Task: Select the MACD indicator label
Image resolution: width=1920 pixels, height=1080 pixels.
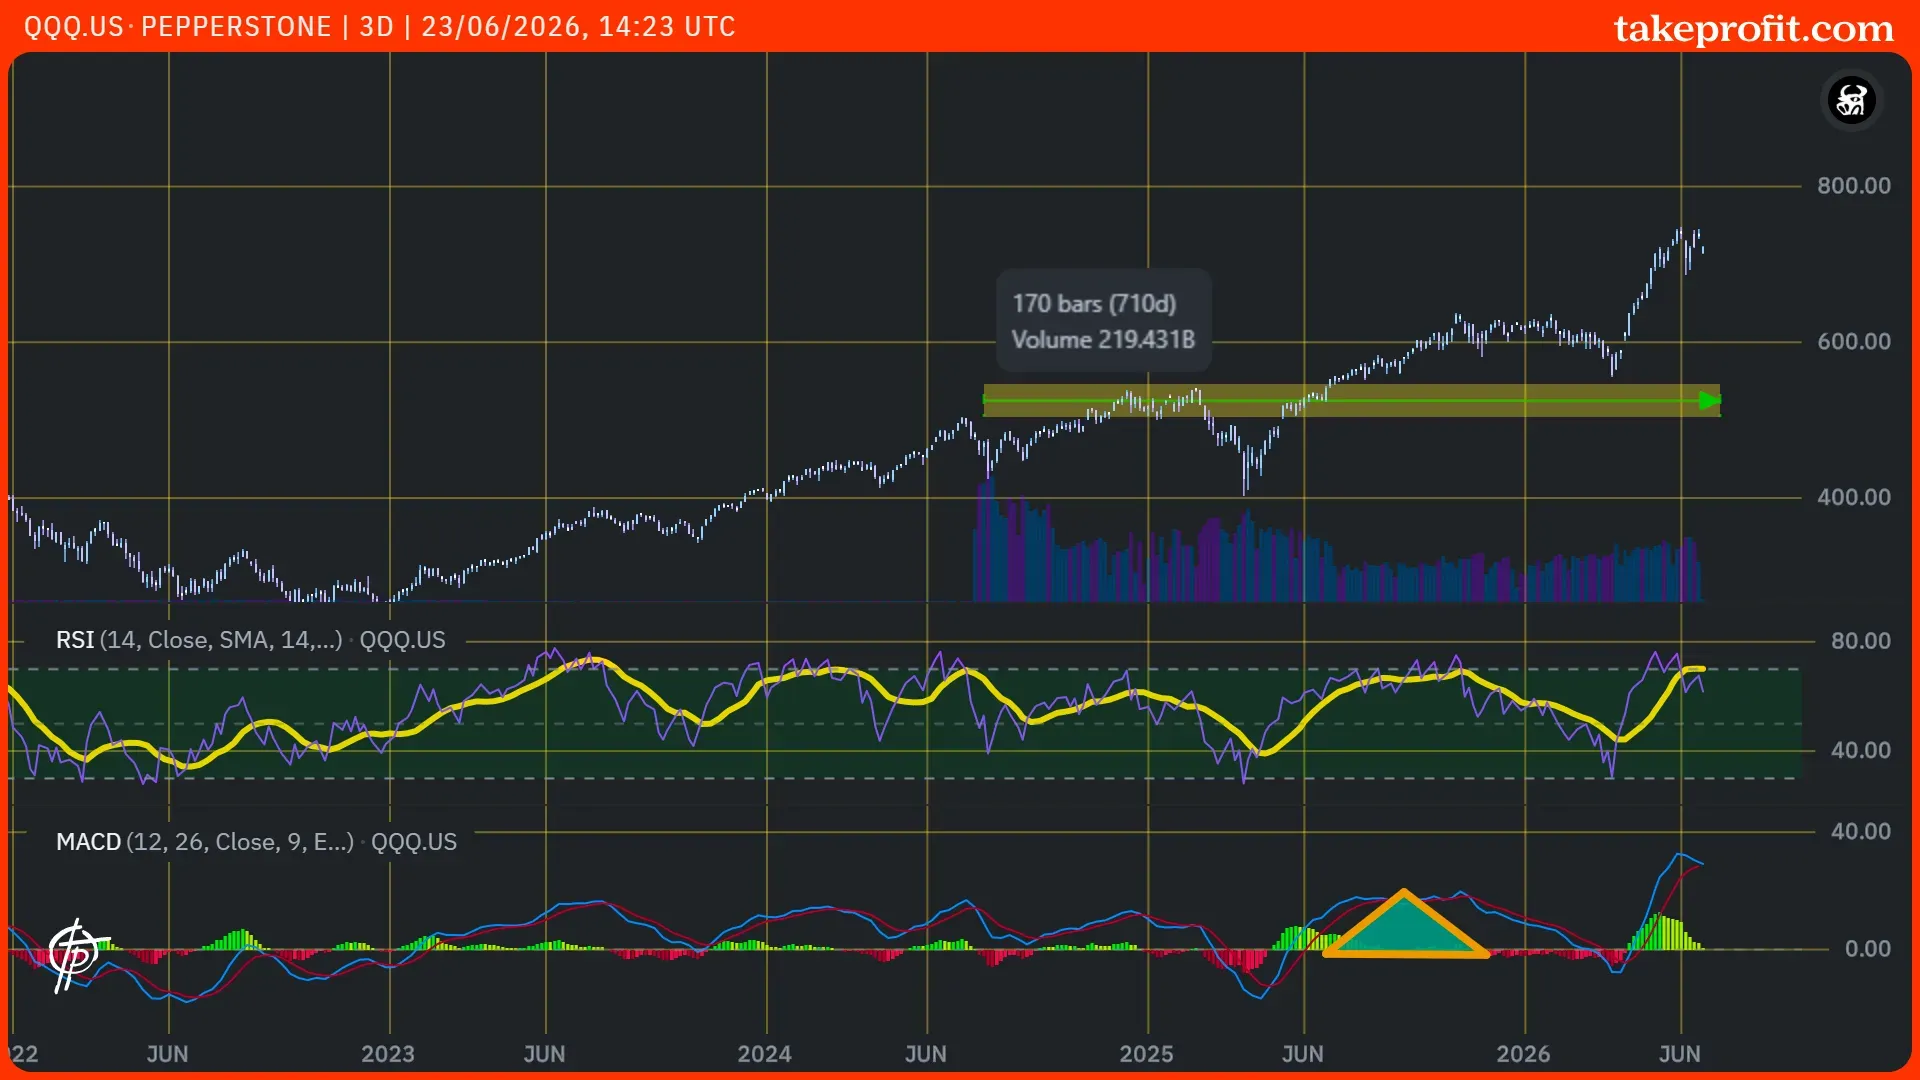Action: coord(256,842)
